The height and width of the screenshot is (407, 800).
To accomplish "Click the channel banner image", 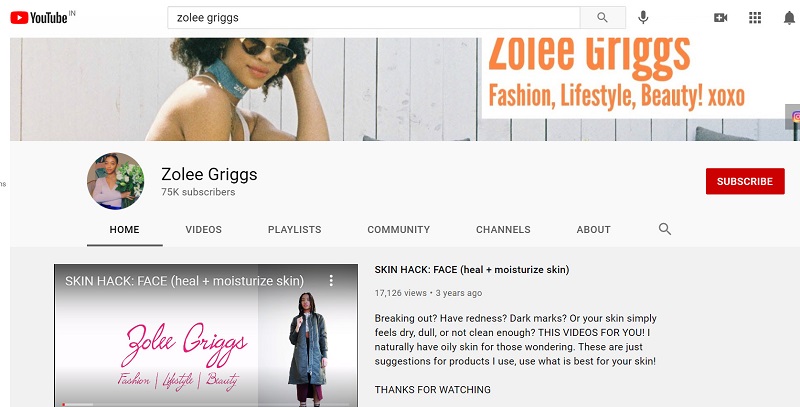I will click(x=405, y=89).
